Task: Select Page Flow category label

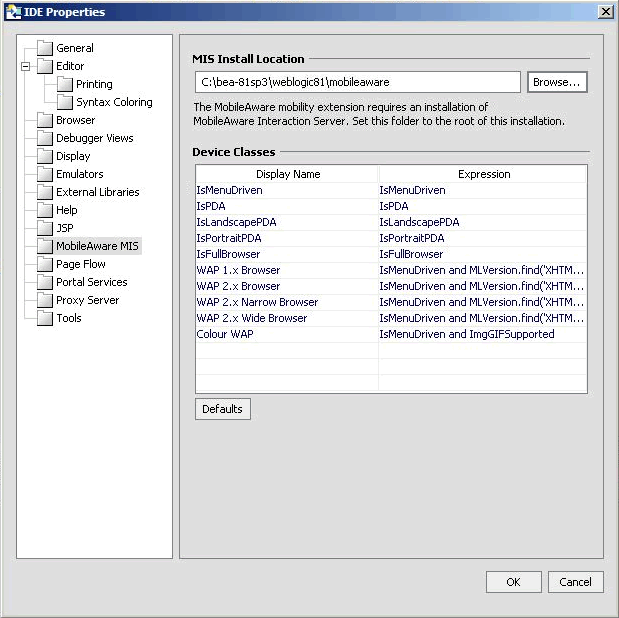Action: (81, 264)
